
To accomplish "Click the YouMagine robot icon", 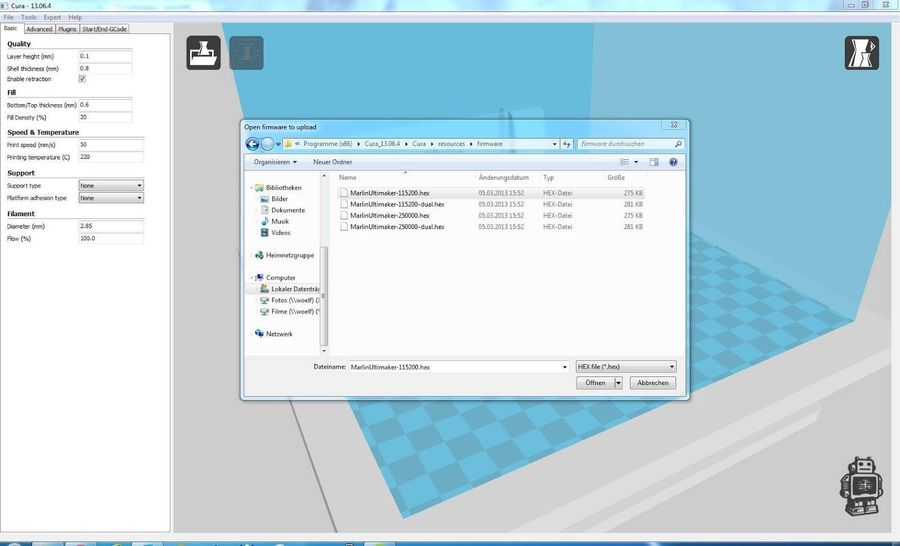I will click(x=860, y=486).
